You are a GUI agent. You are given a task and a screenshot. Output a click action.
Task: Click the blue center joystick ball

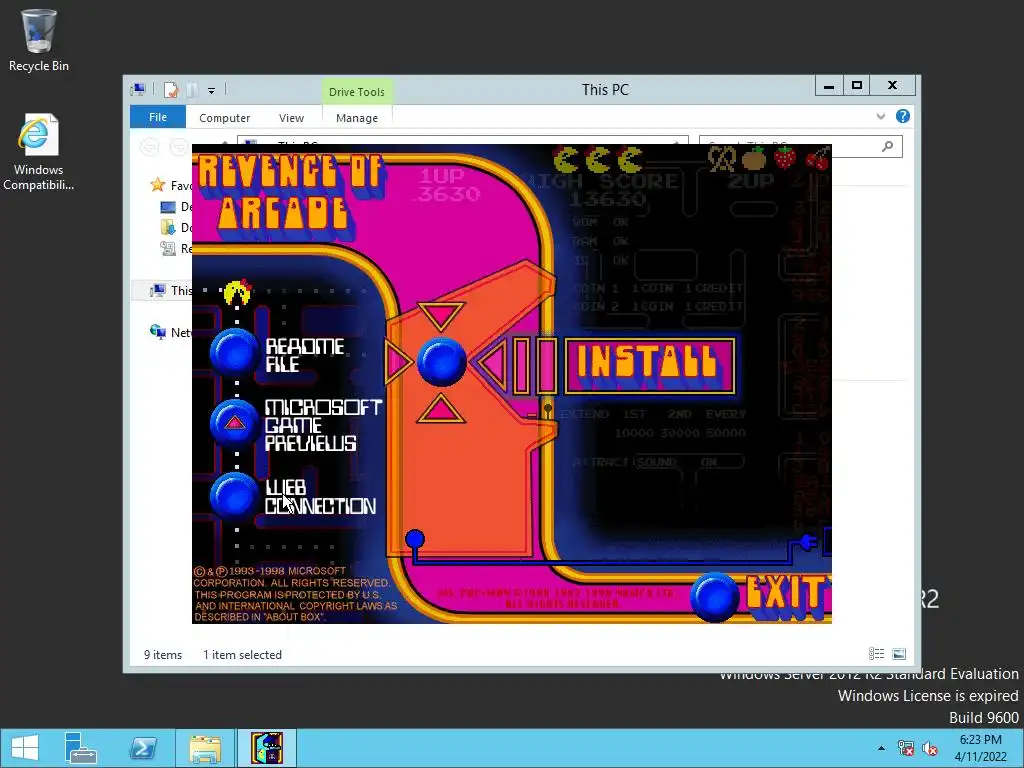pos(441,362)
